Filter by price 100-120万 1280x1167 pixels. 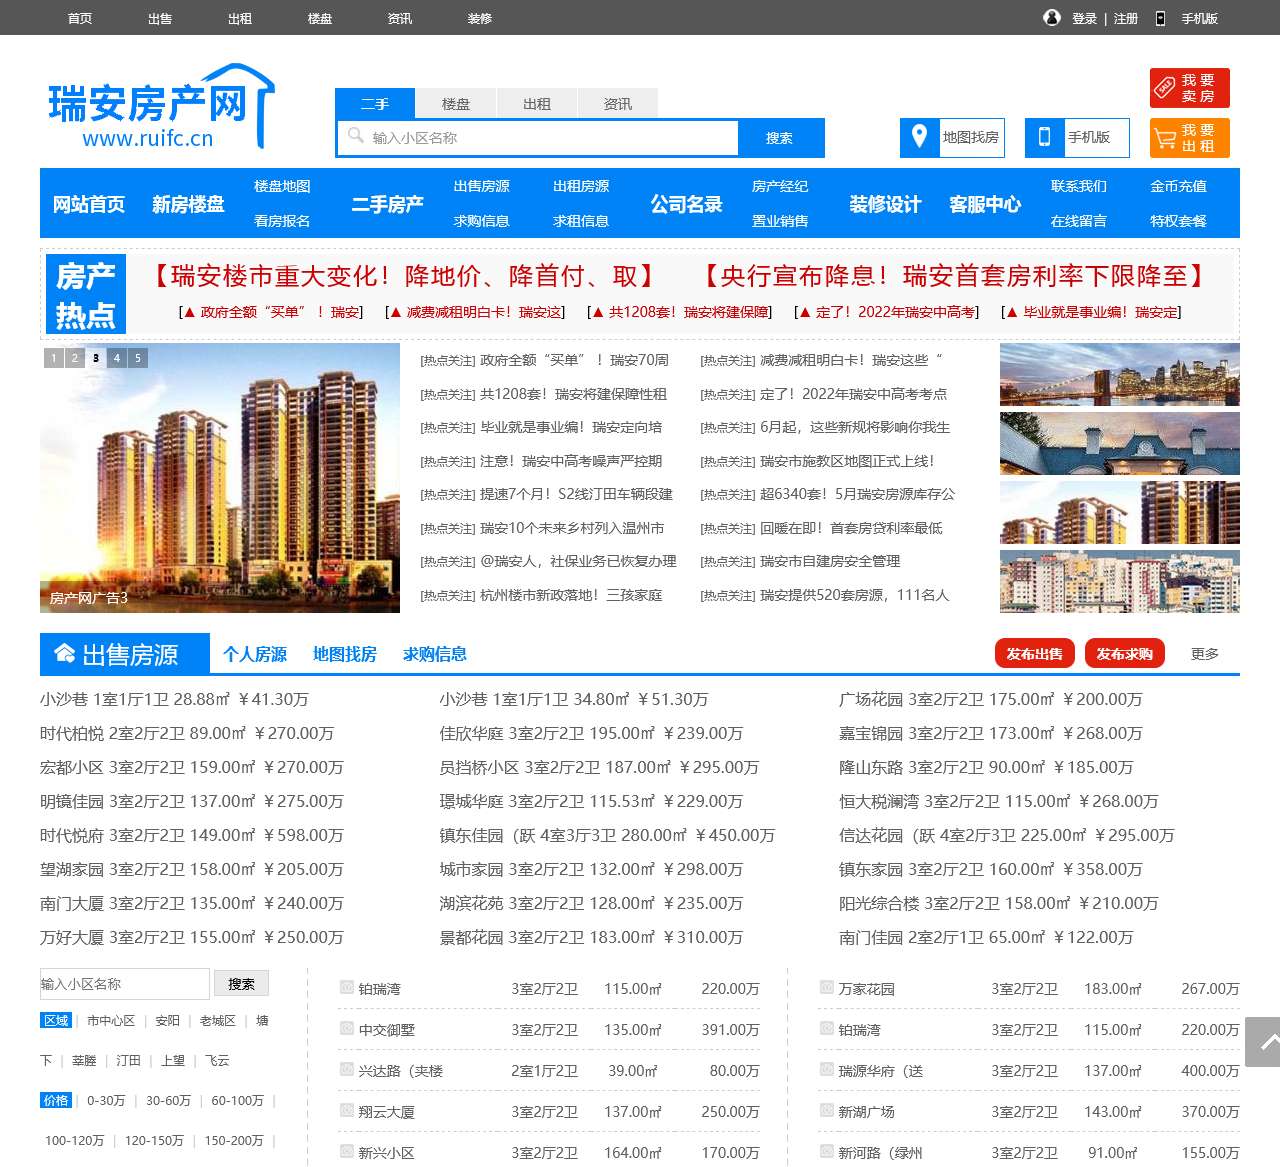[x=74, y=1140]
